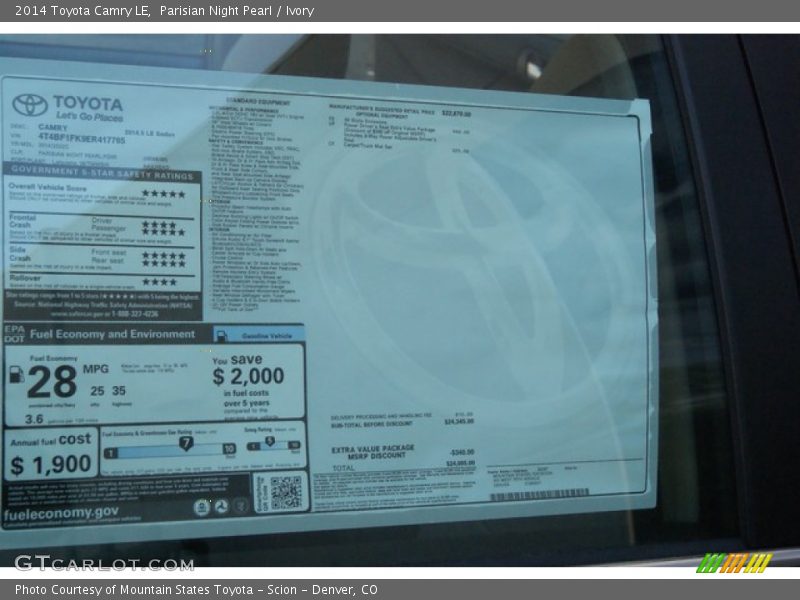800x600 pixels.
Task: Click the 'Overall Vehicle Score' label
Action: click(x=47, y=188)
